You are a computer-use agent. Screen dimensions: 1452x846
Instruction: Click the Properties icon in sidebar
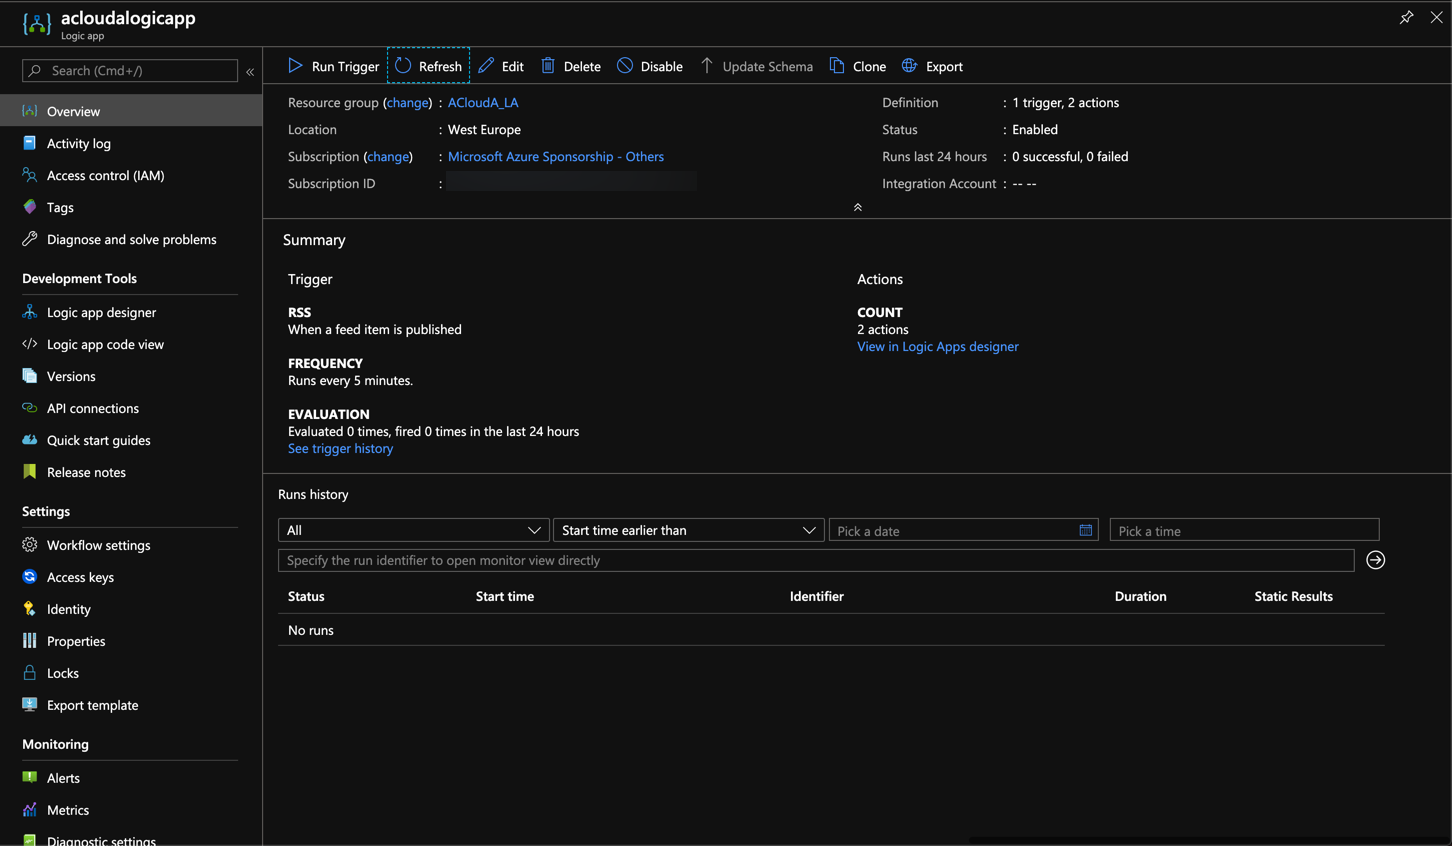click(30, 641)
